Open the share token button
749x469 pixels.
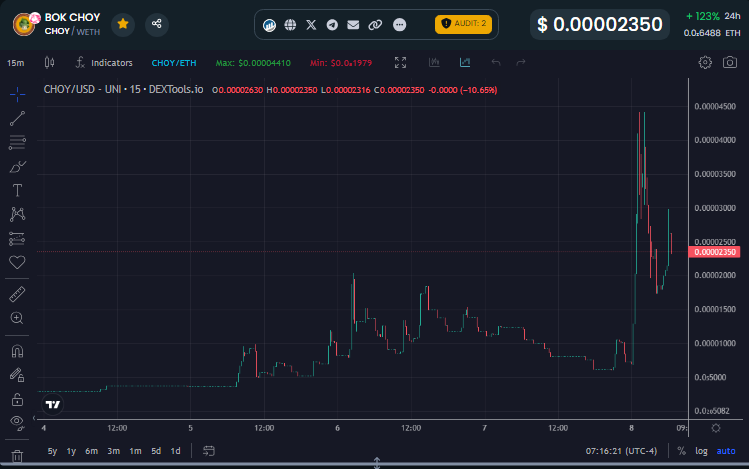pos(157,24)
